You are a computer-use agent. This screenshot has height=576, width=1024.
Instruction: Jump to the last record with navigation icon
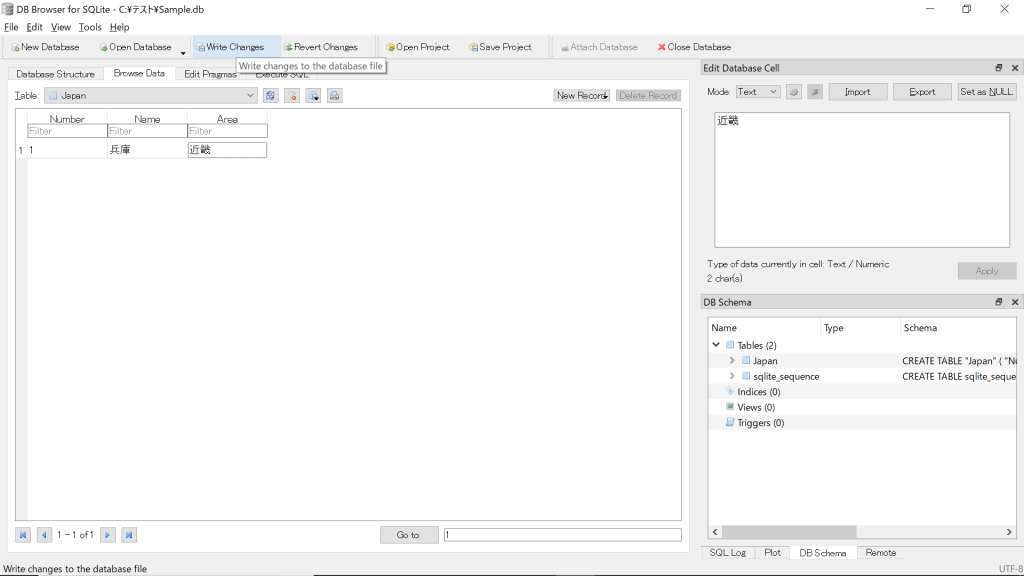click(129, 535)
